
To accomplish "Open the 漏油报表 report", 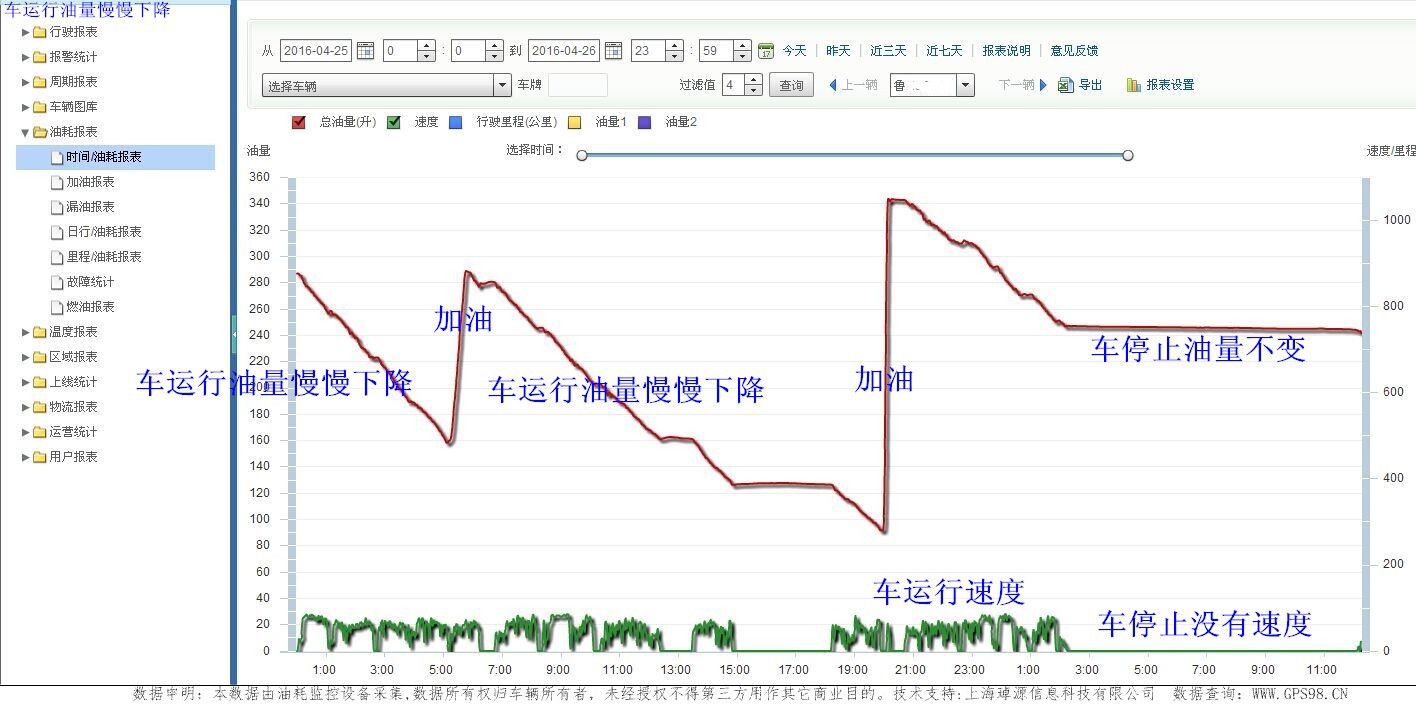I will (90, 207).
